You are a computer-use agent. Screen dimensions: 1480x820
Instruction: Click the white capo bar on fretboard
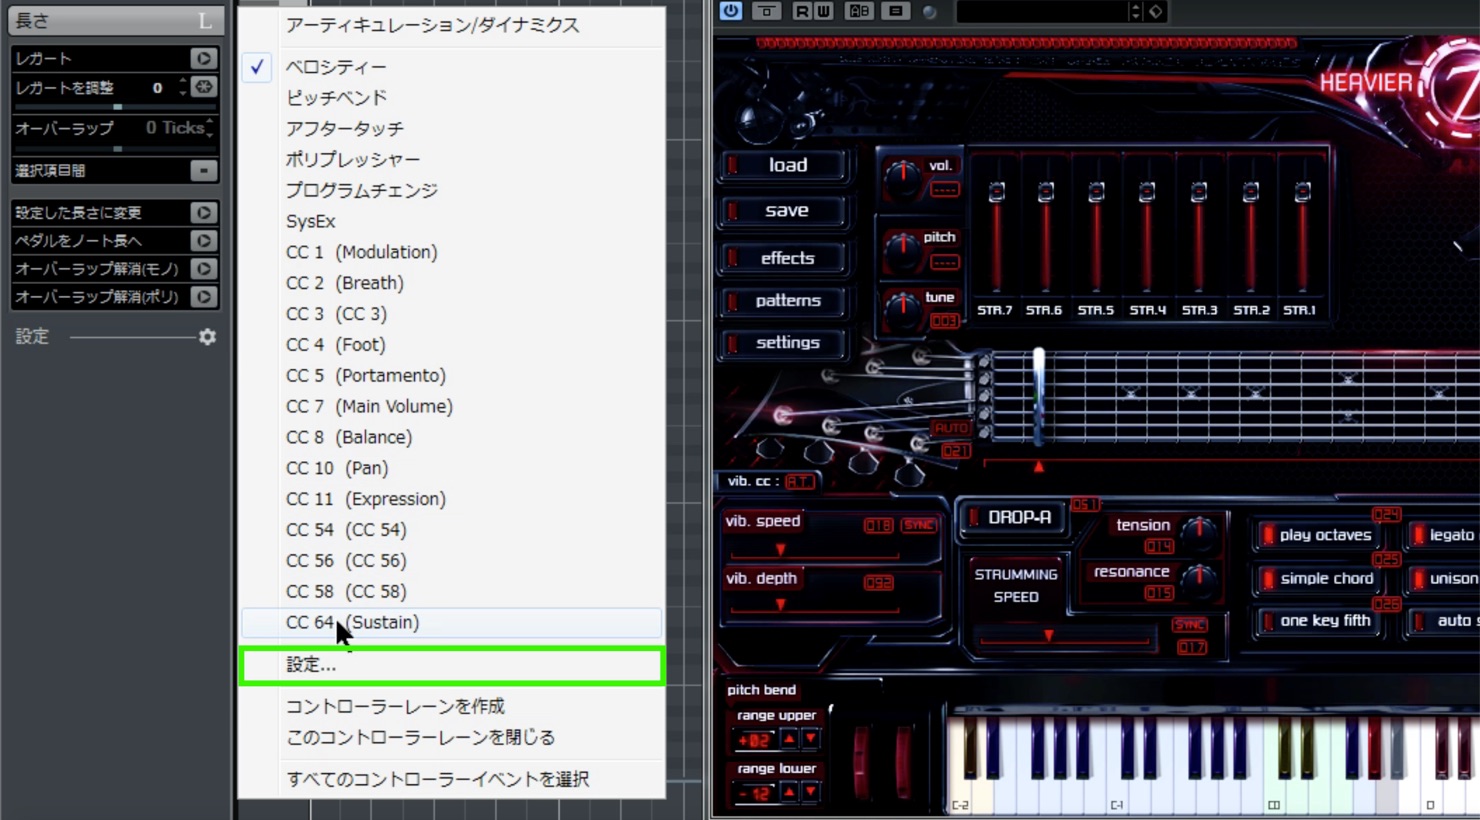coord(1039,396)
